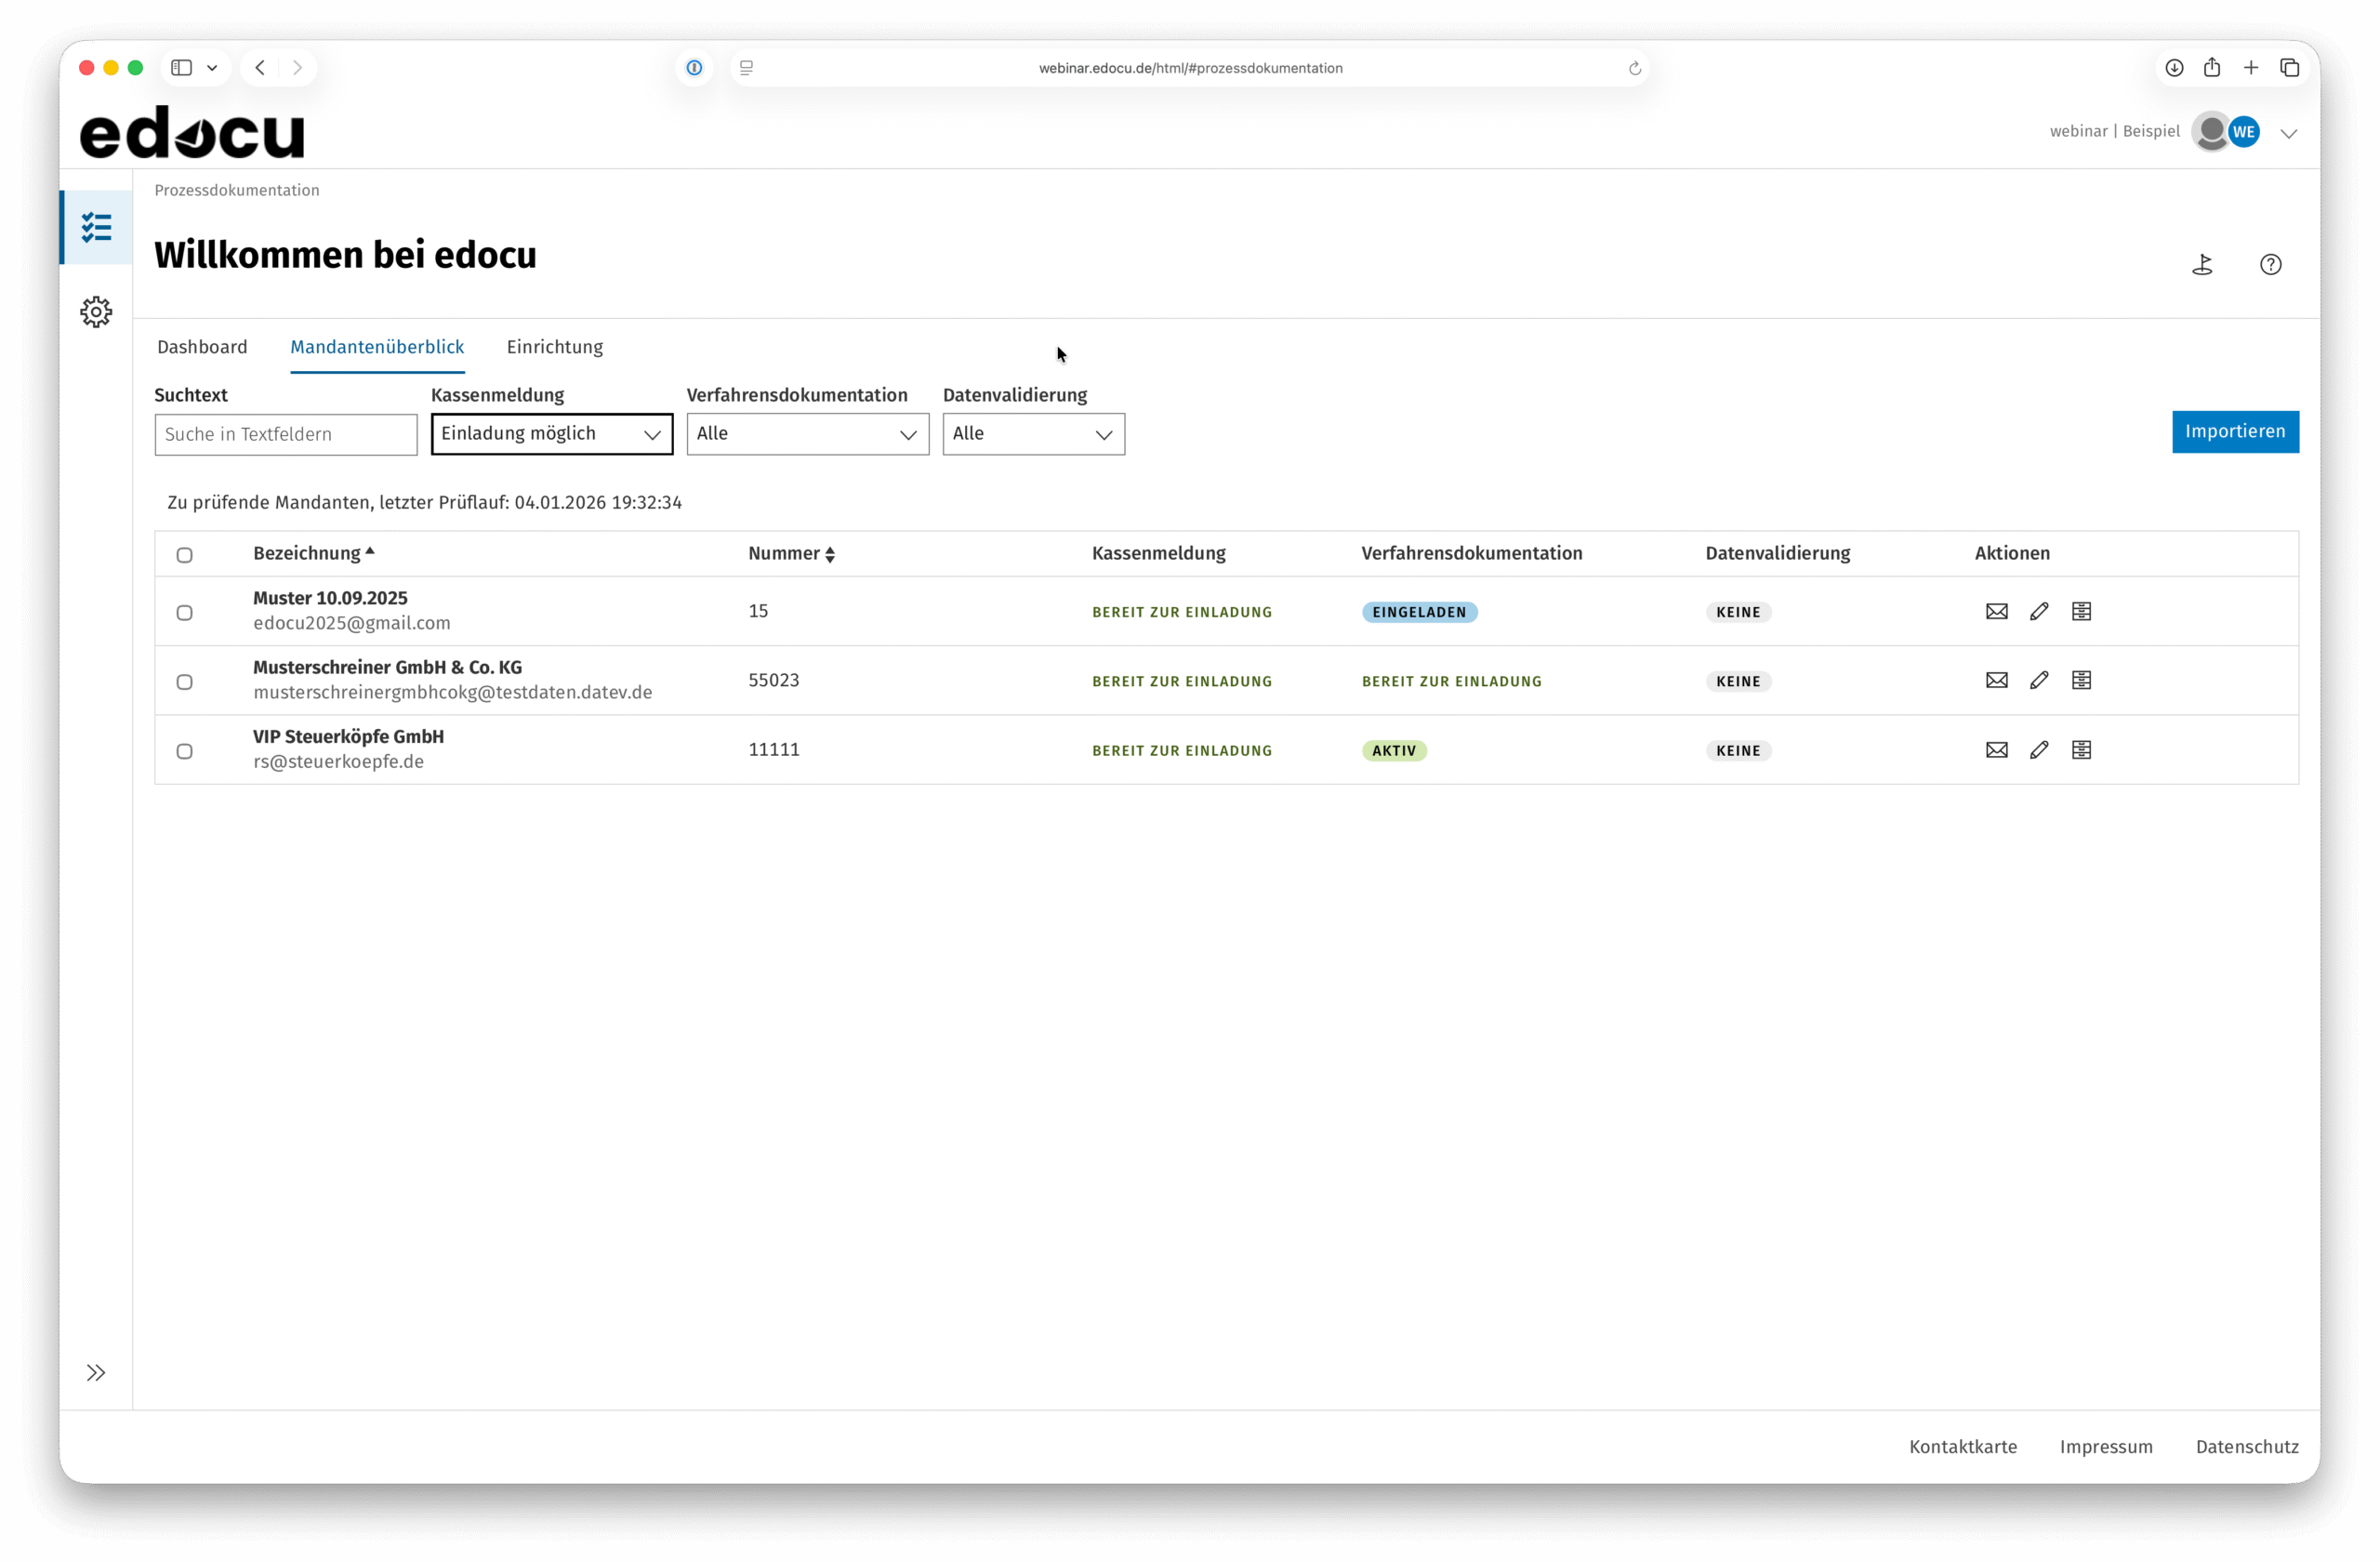Click the help question mark icon
The image size is (2380, 1562).
click(2270, 265)
